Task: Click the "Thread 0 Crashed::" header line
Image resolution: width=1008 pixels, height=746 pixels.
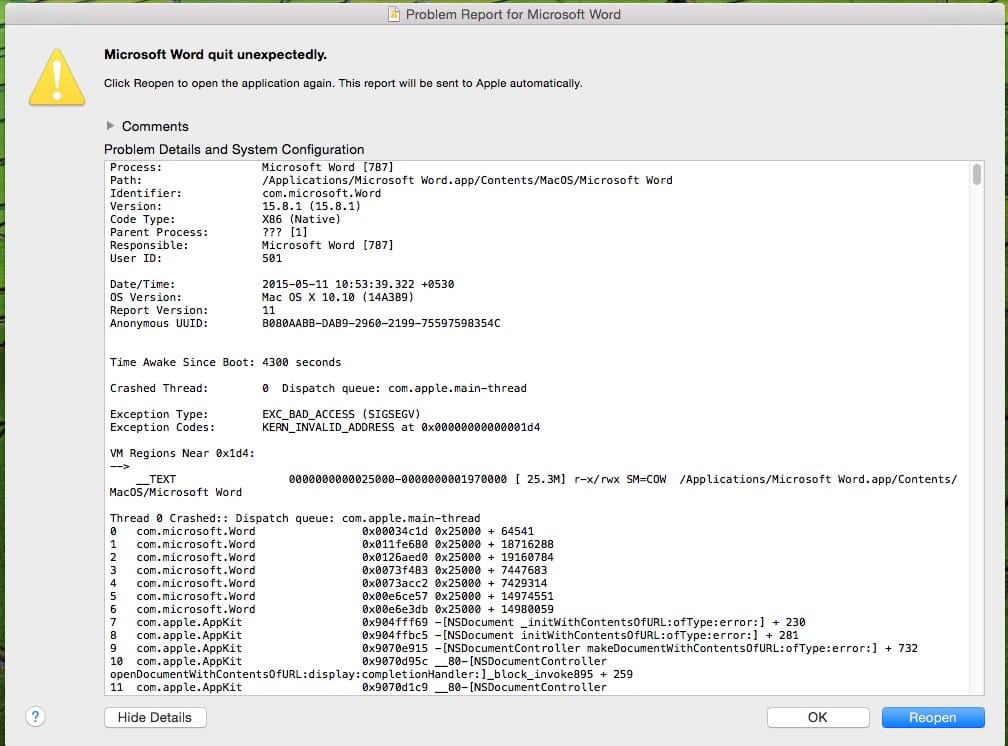Action: tap(295, 518)
